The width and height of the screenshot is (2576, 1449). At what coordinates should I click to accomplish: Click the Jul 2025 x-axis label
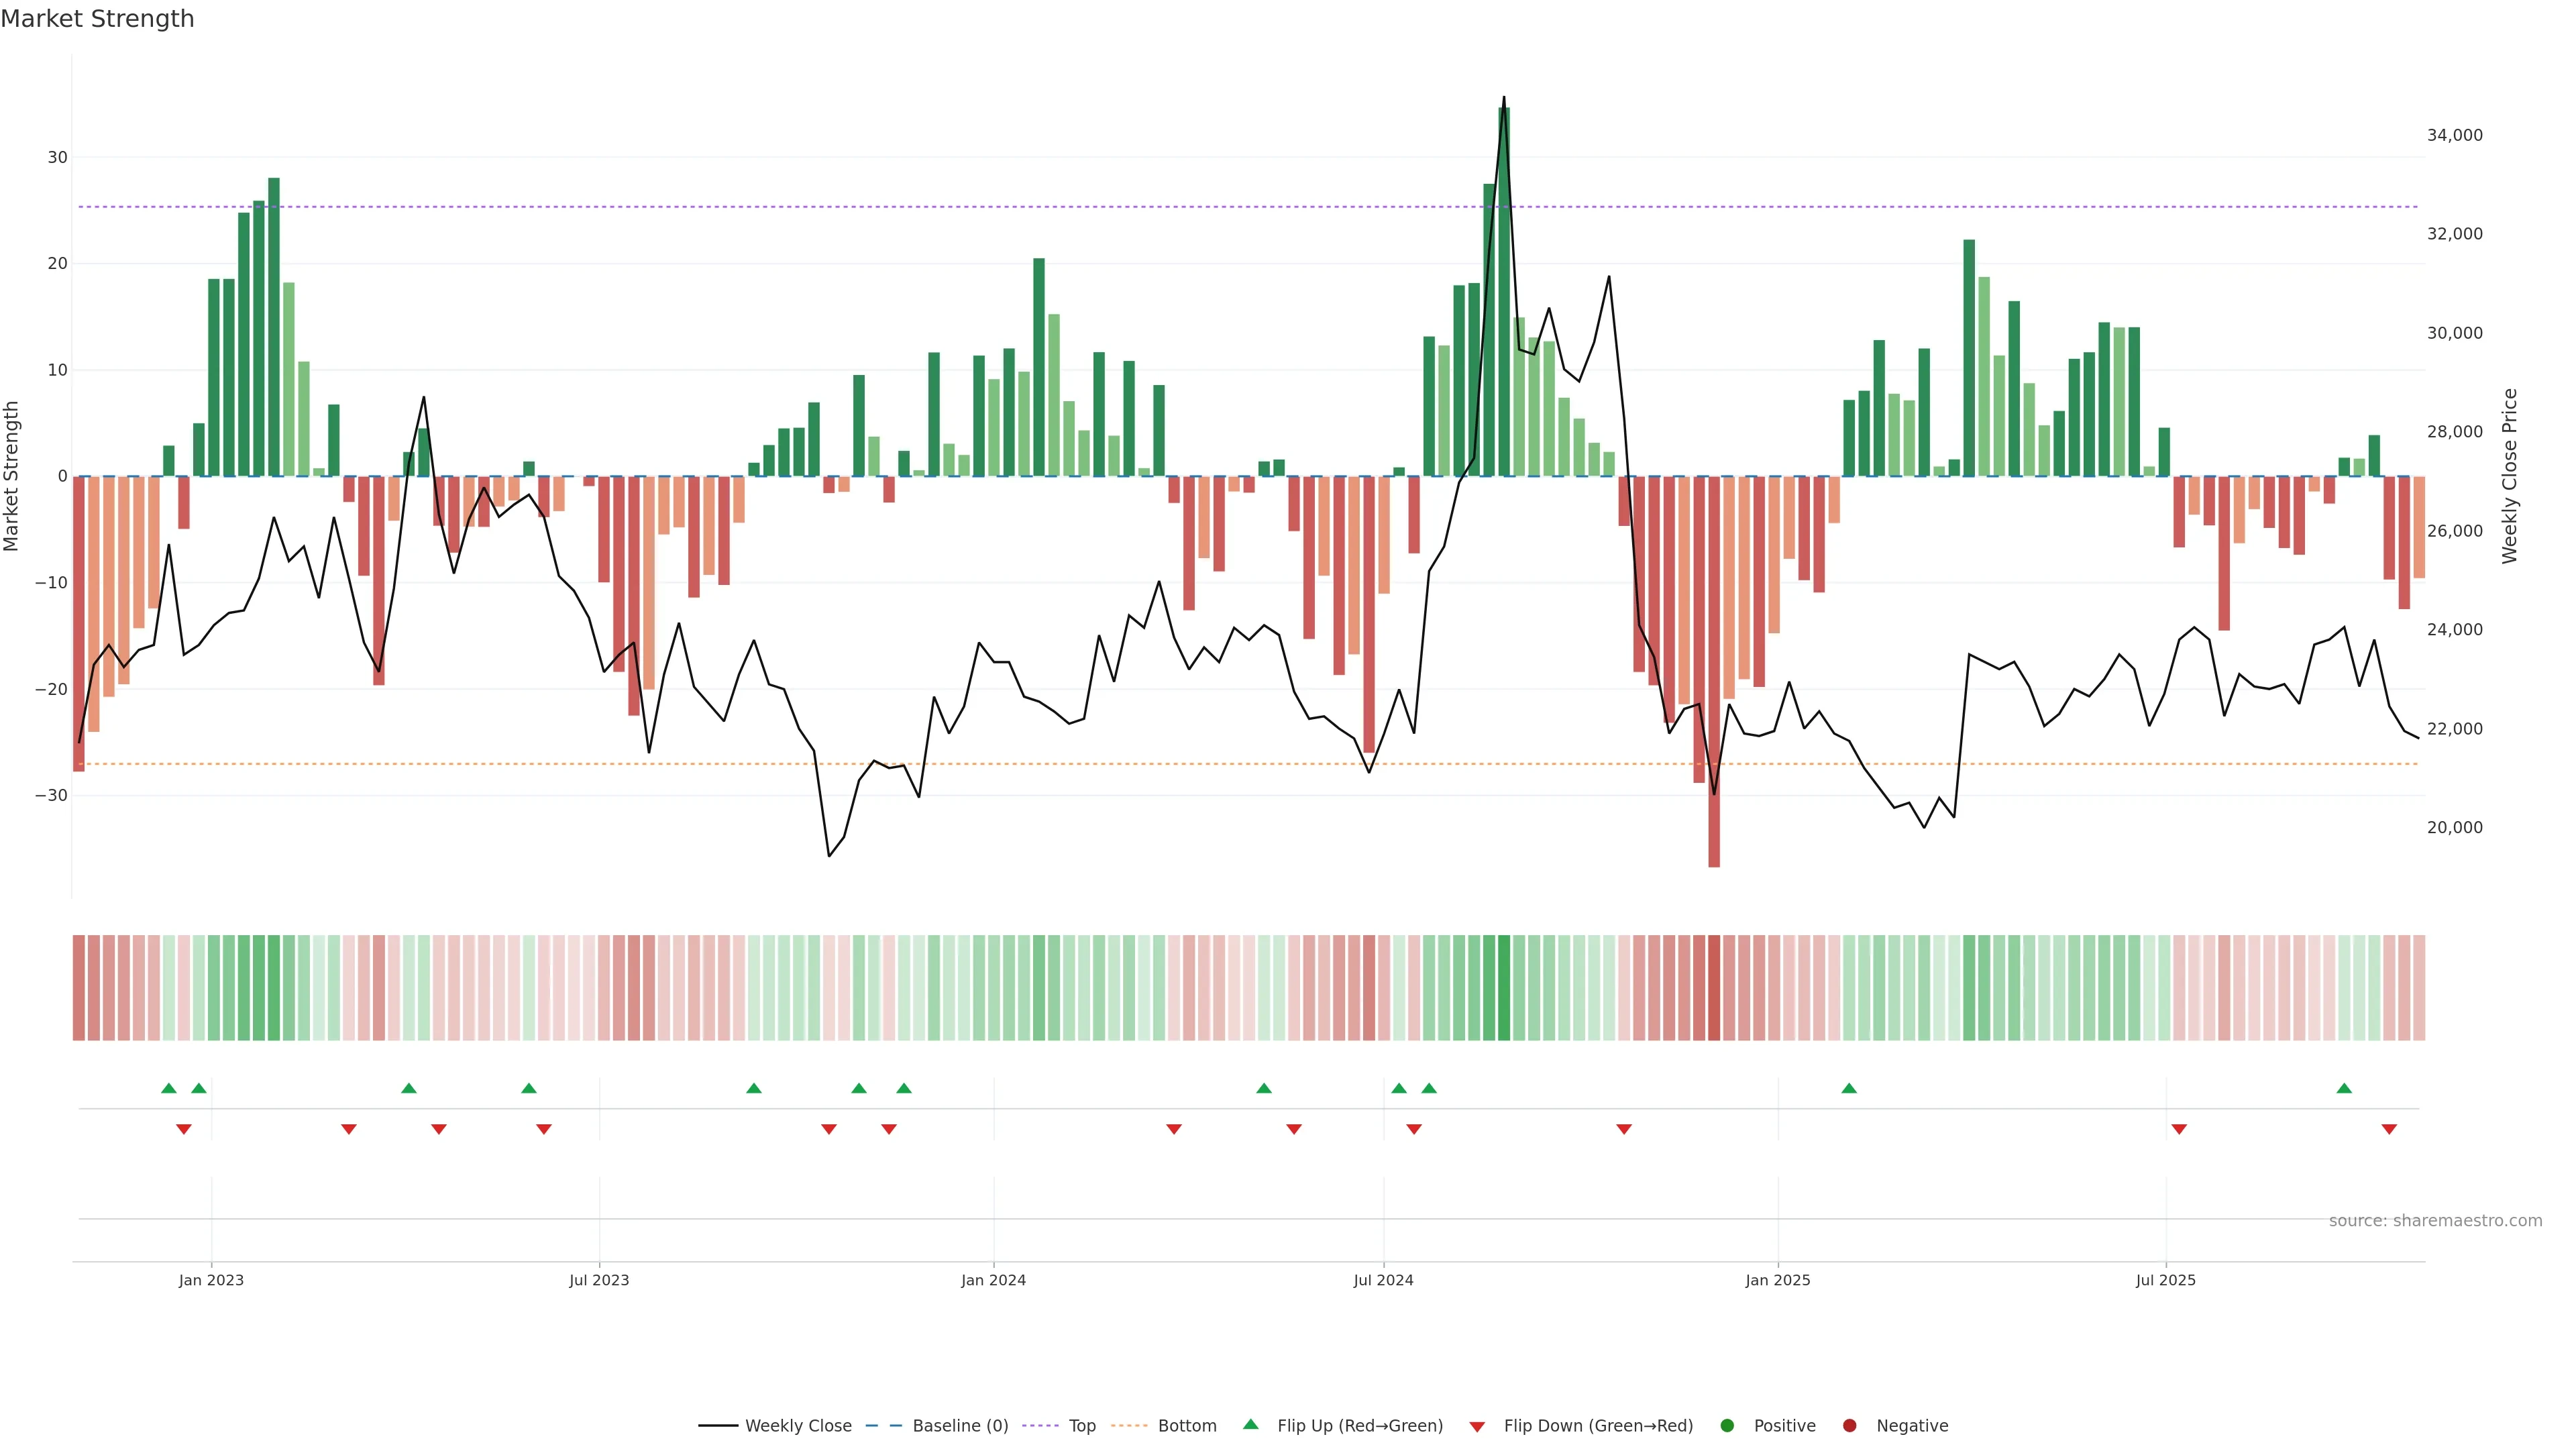click(2165, 1280)
